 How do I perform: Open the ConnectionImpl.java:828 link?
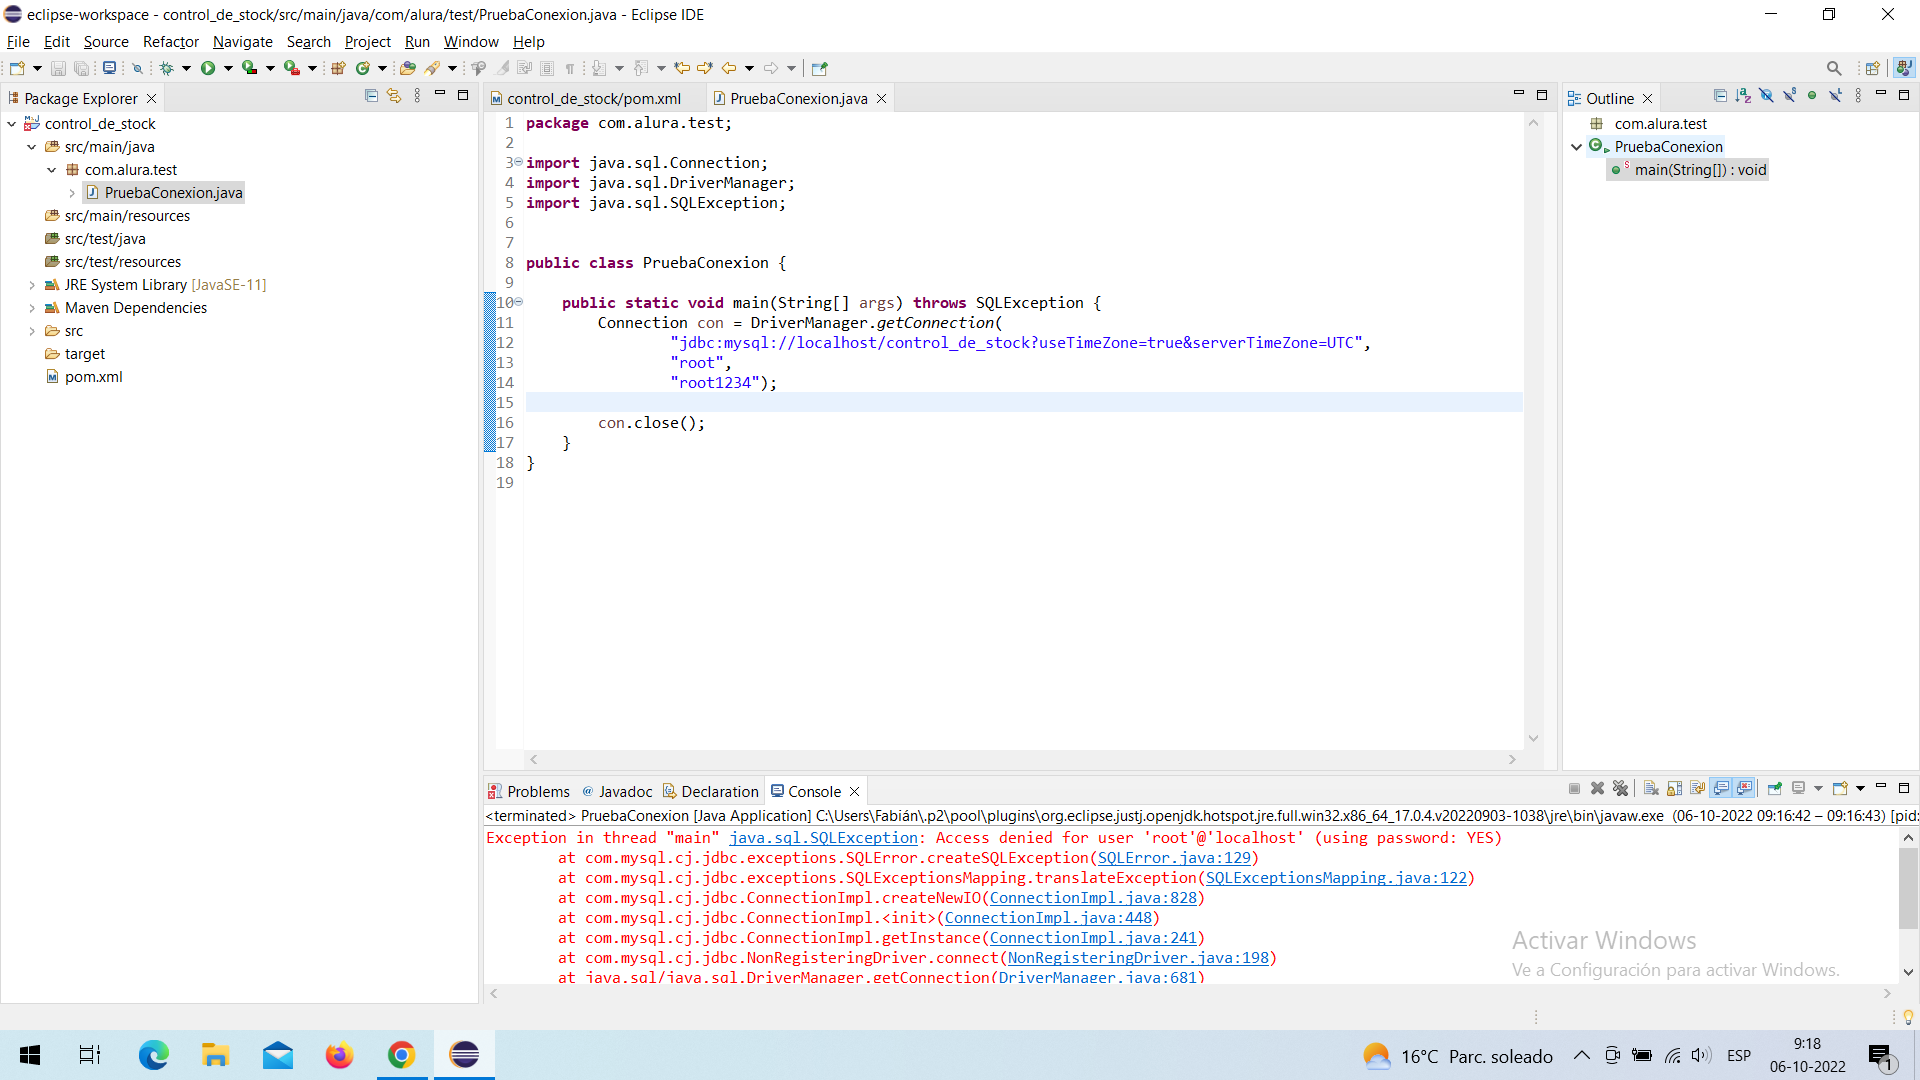click(x=1093, y=898)
